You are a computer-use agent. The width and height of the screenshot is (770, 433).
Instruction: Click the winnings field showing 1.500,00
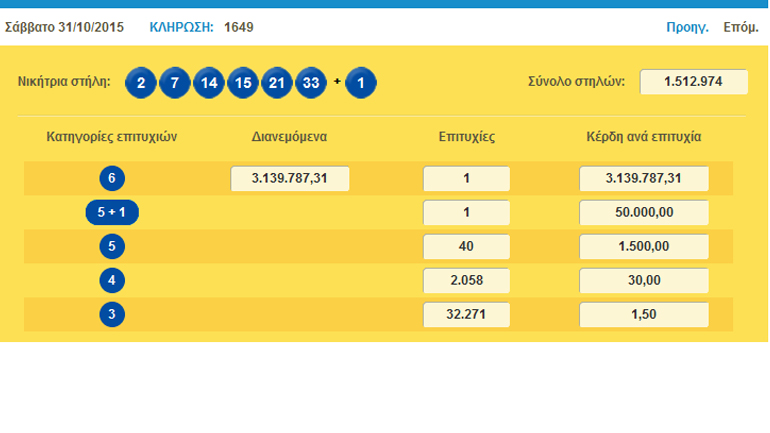coord(644,247)
